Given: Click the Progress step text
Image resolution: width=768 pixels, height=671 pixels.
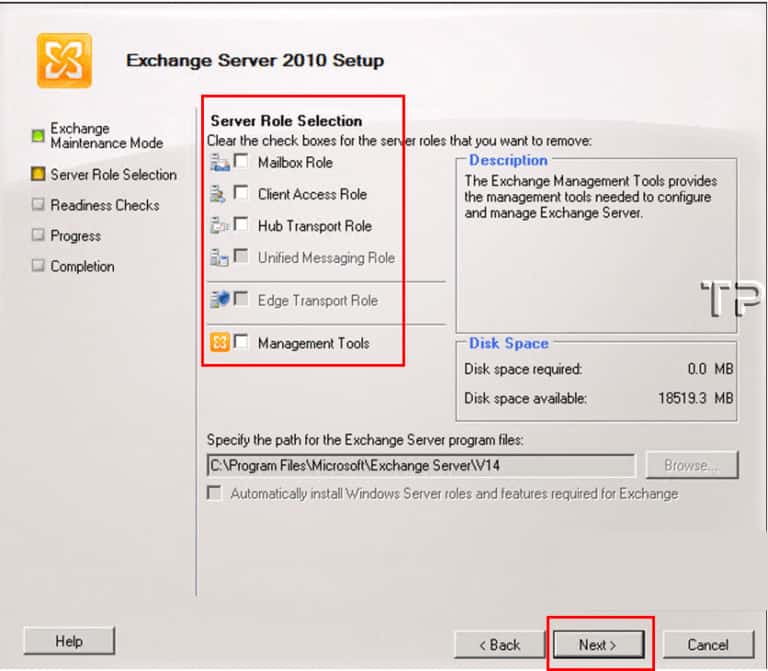Looking at the screenshot, I should coord(75,236).
